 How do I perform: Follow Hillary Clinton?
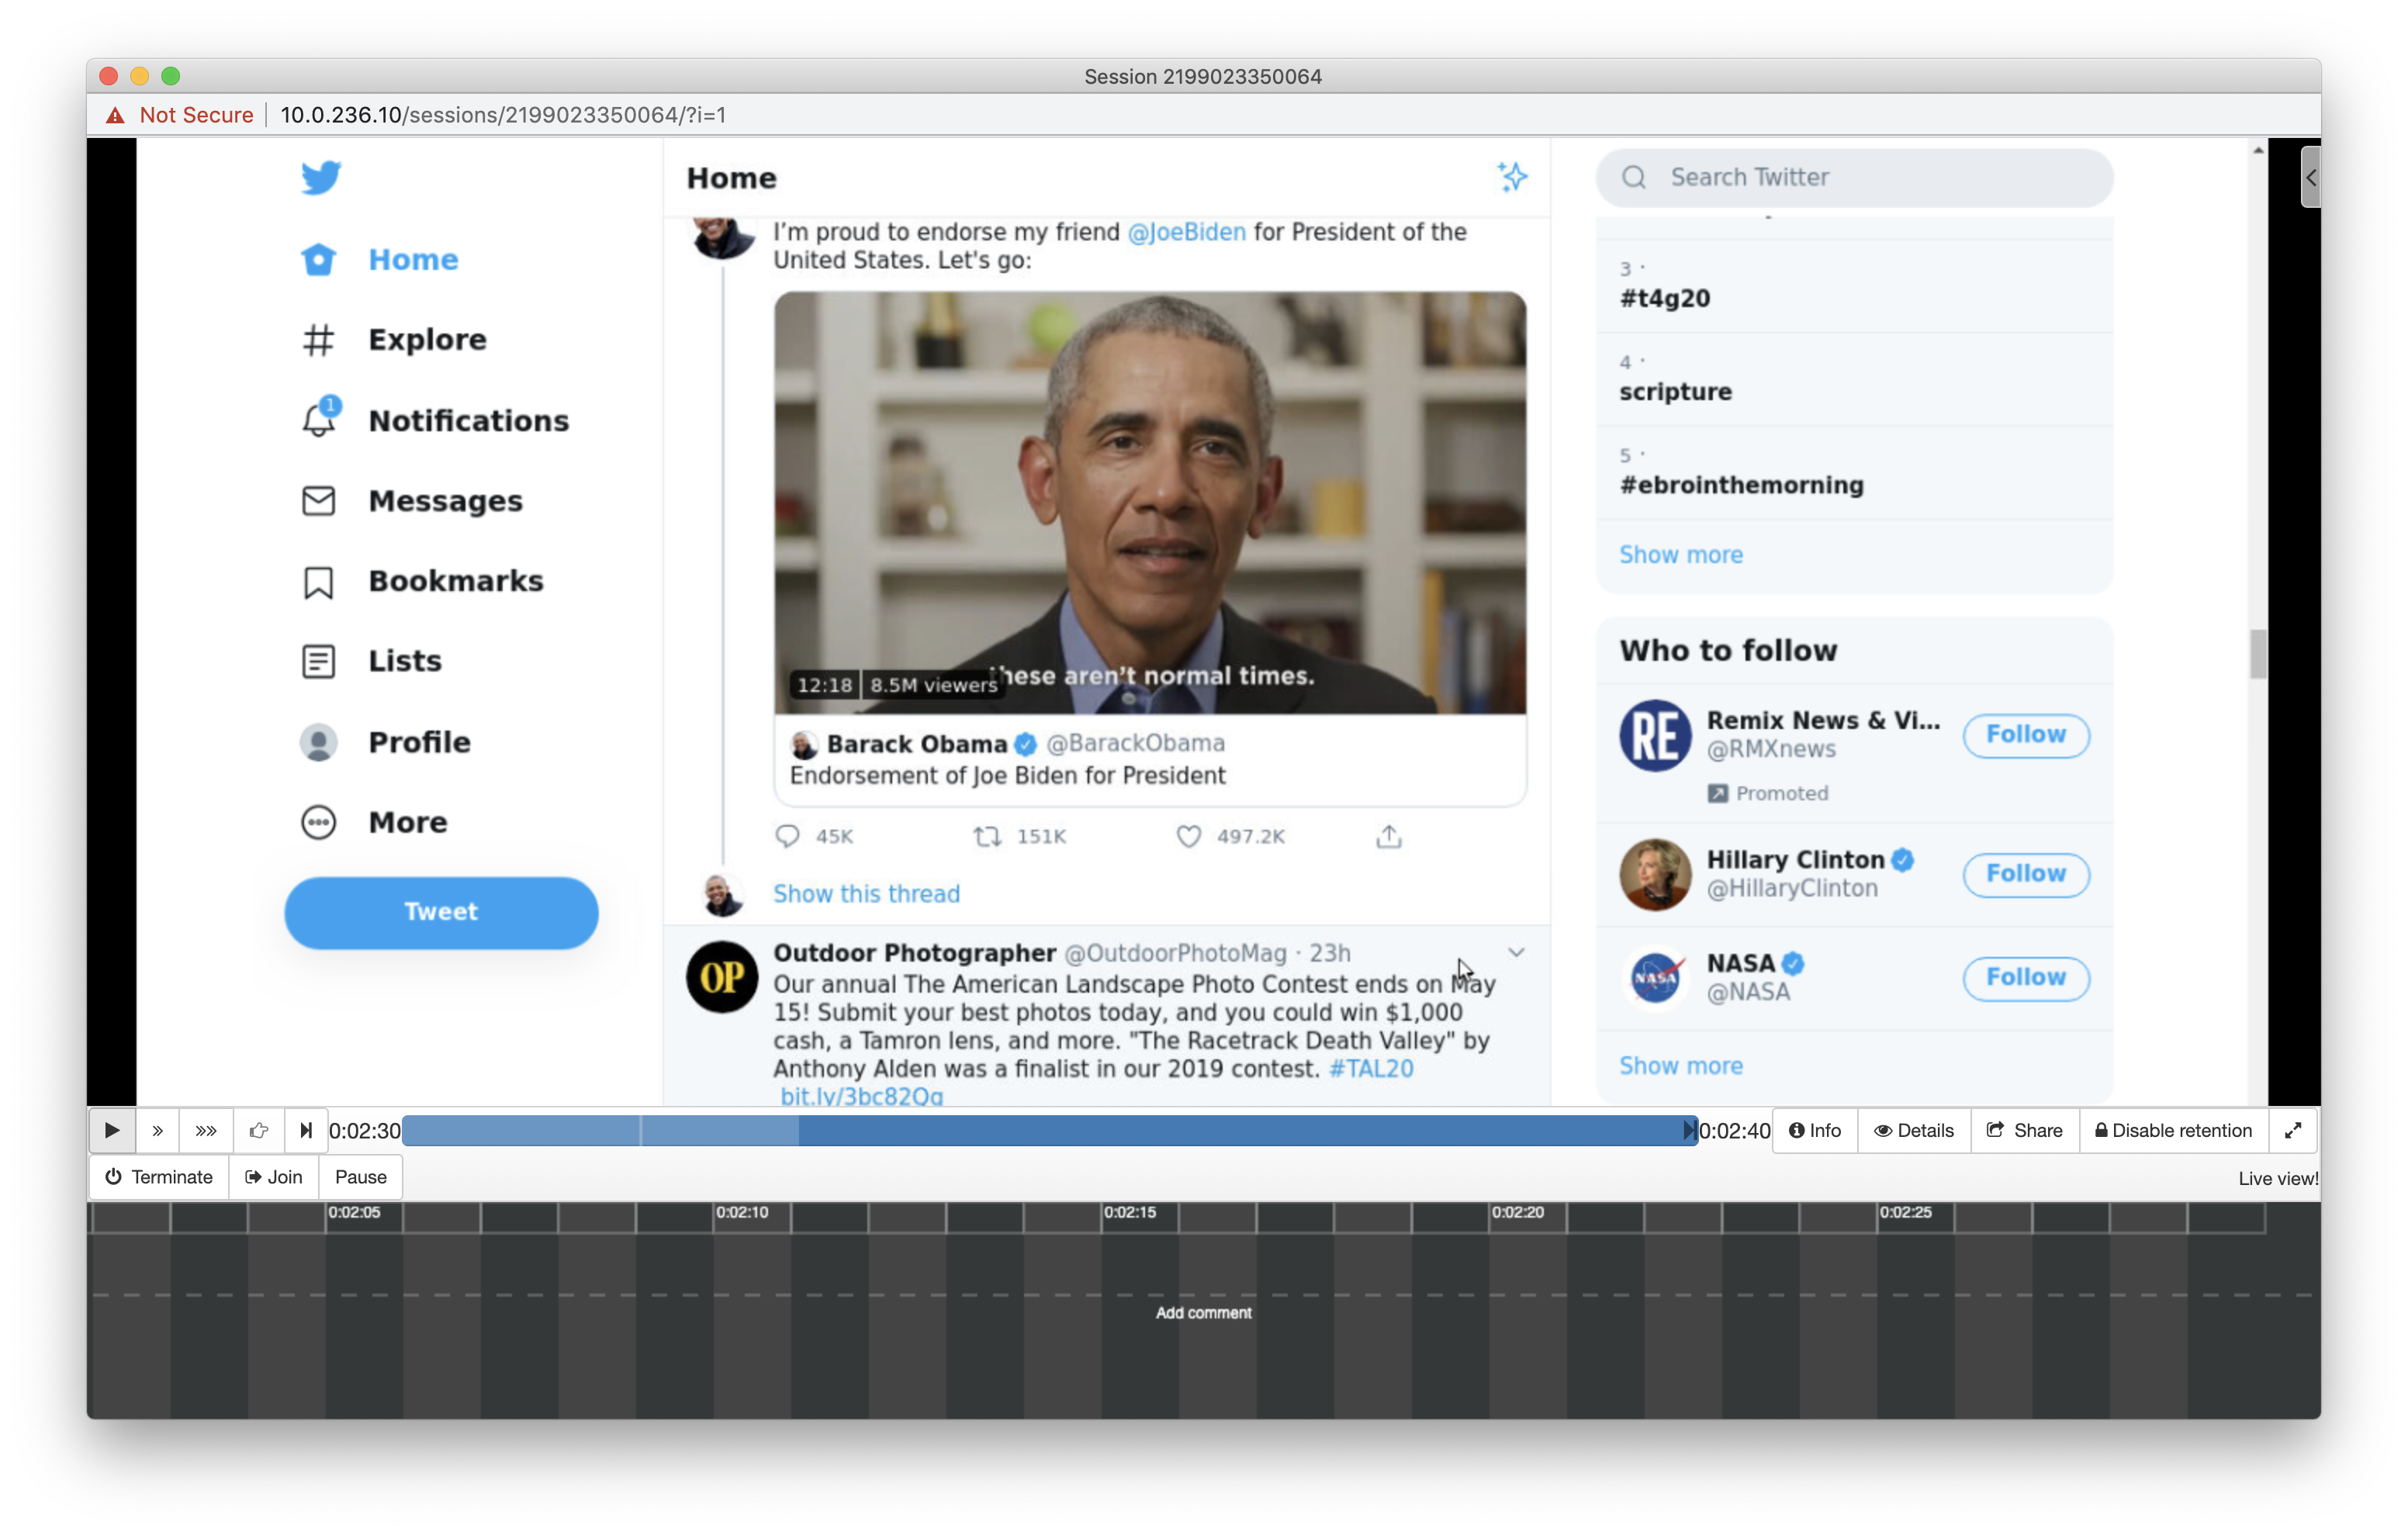pyautogui.click(x=2025, y=874)
